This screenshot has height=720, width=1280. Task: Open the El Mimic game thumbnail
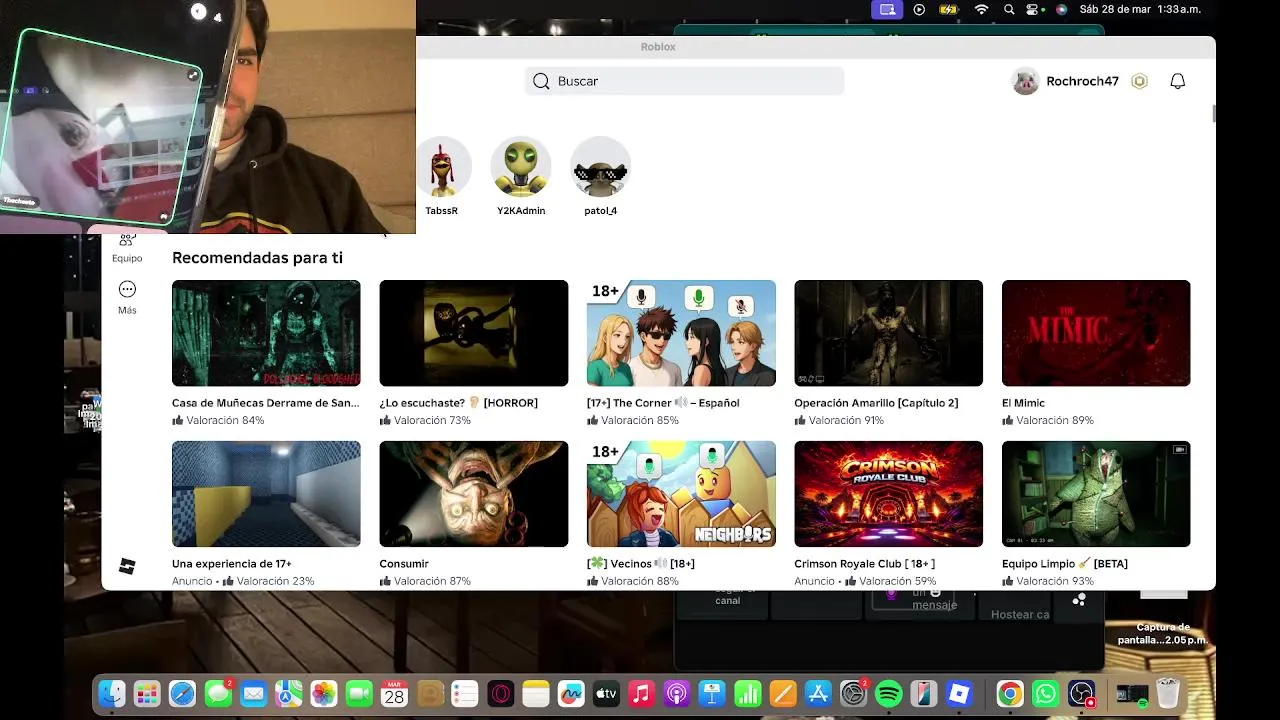tap(1096, 333)
